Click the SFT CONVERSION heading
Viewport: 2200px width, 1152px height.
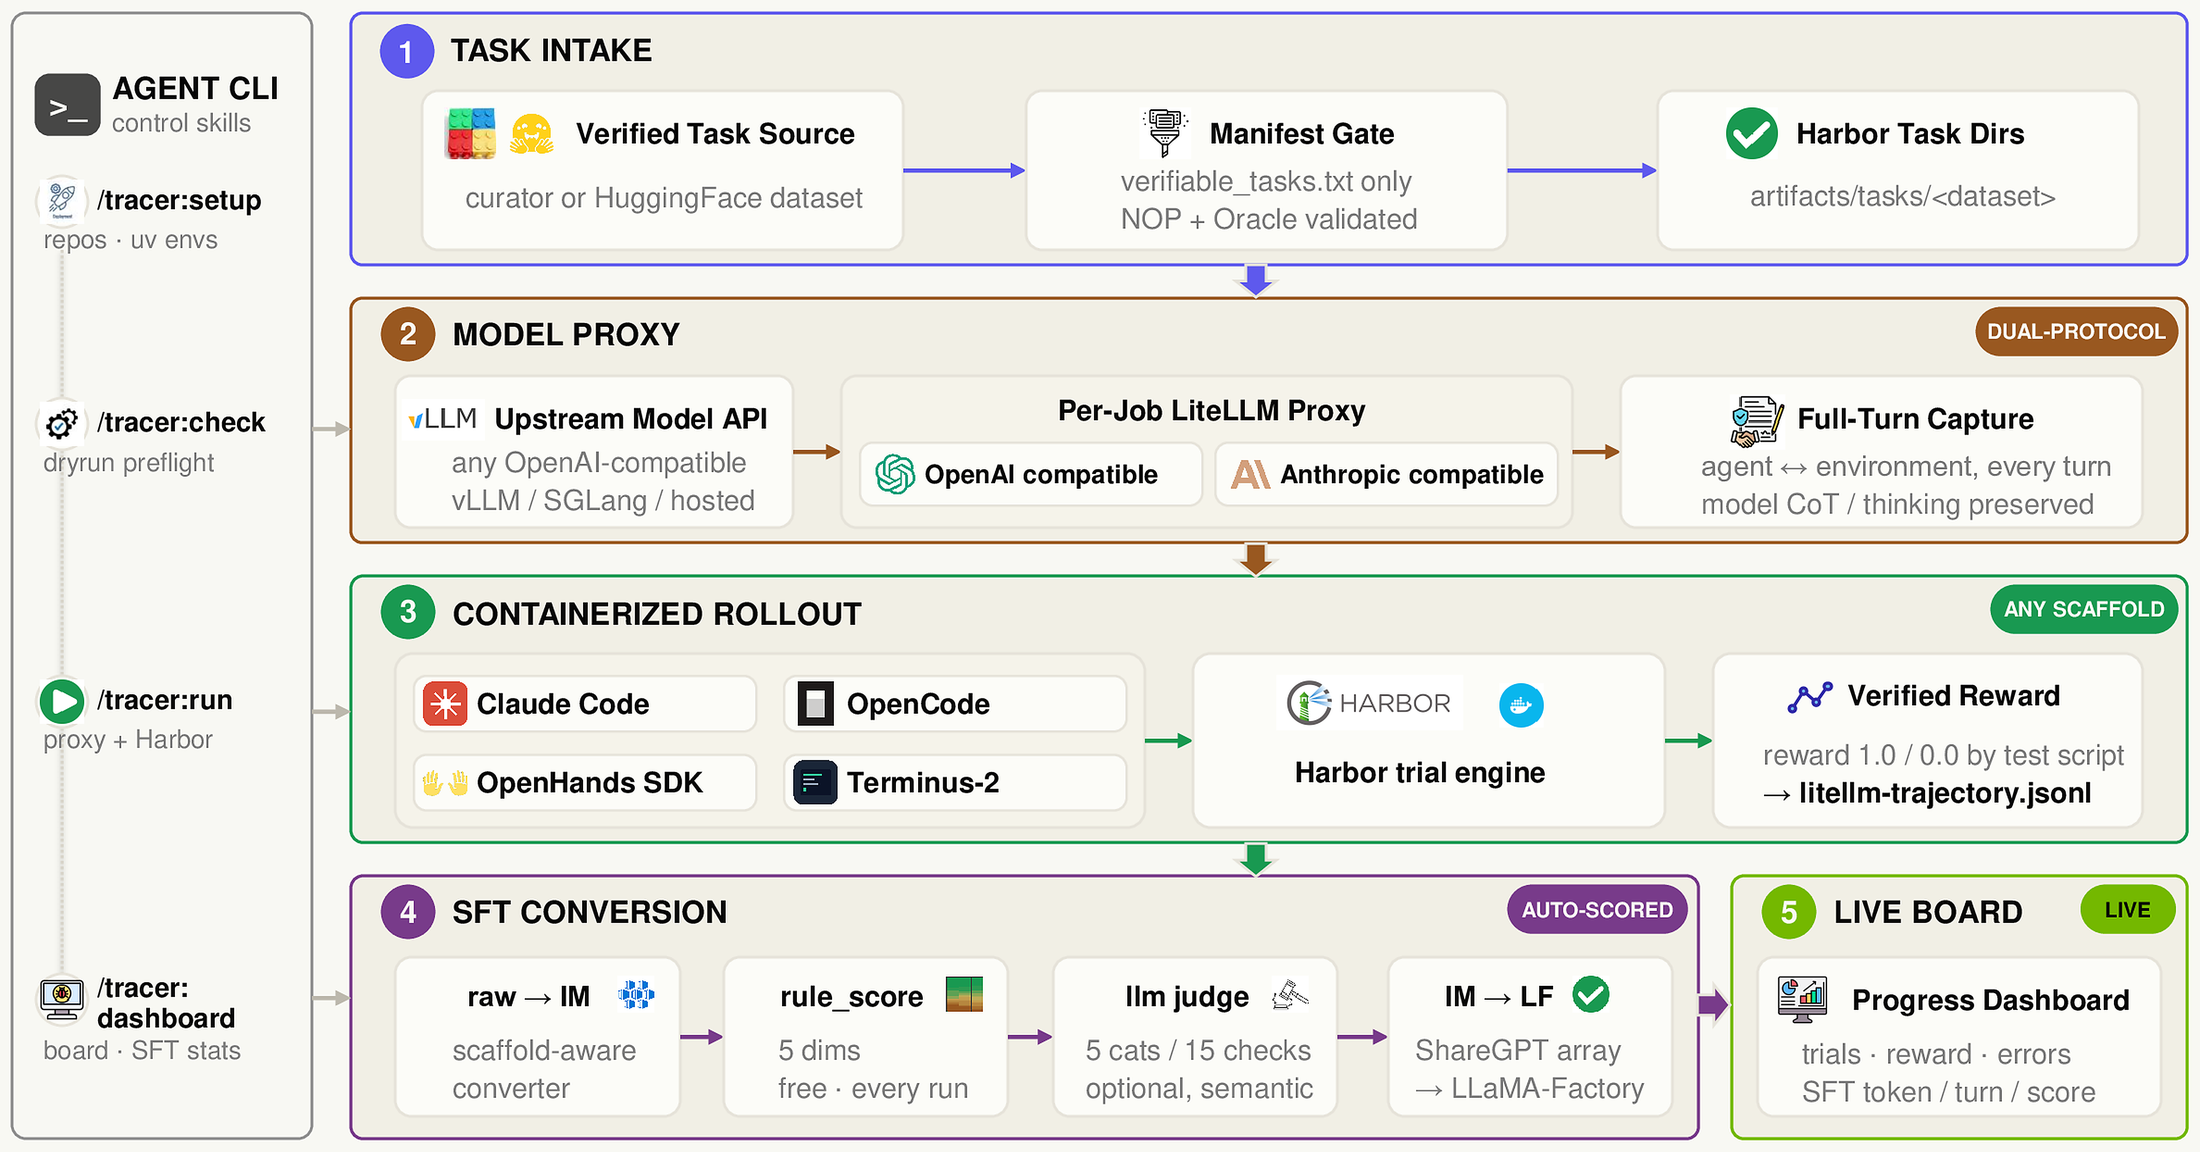click(x=589, y=912)
